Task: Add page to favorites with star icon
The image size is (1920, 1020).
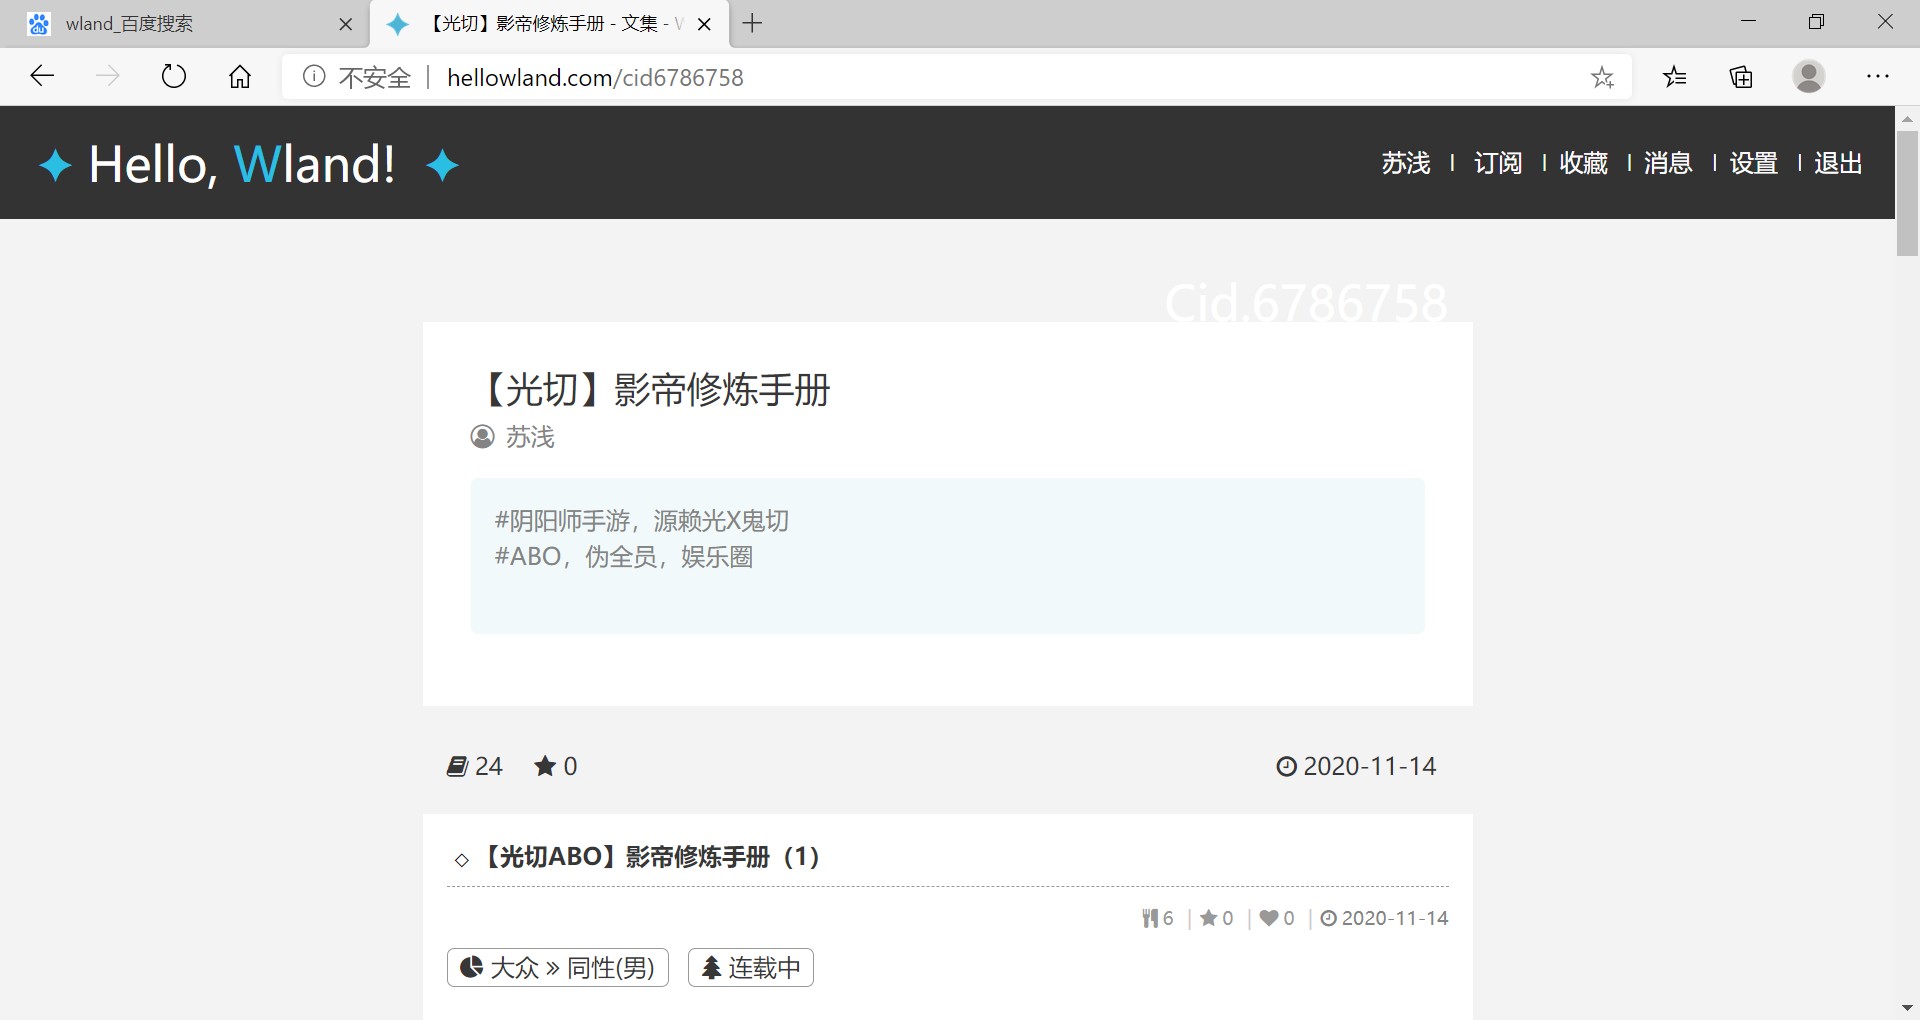Action: tap(1604, 76)
